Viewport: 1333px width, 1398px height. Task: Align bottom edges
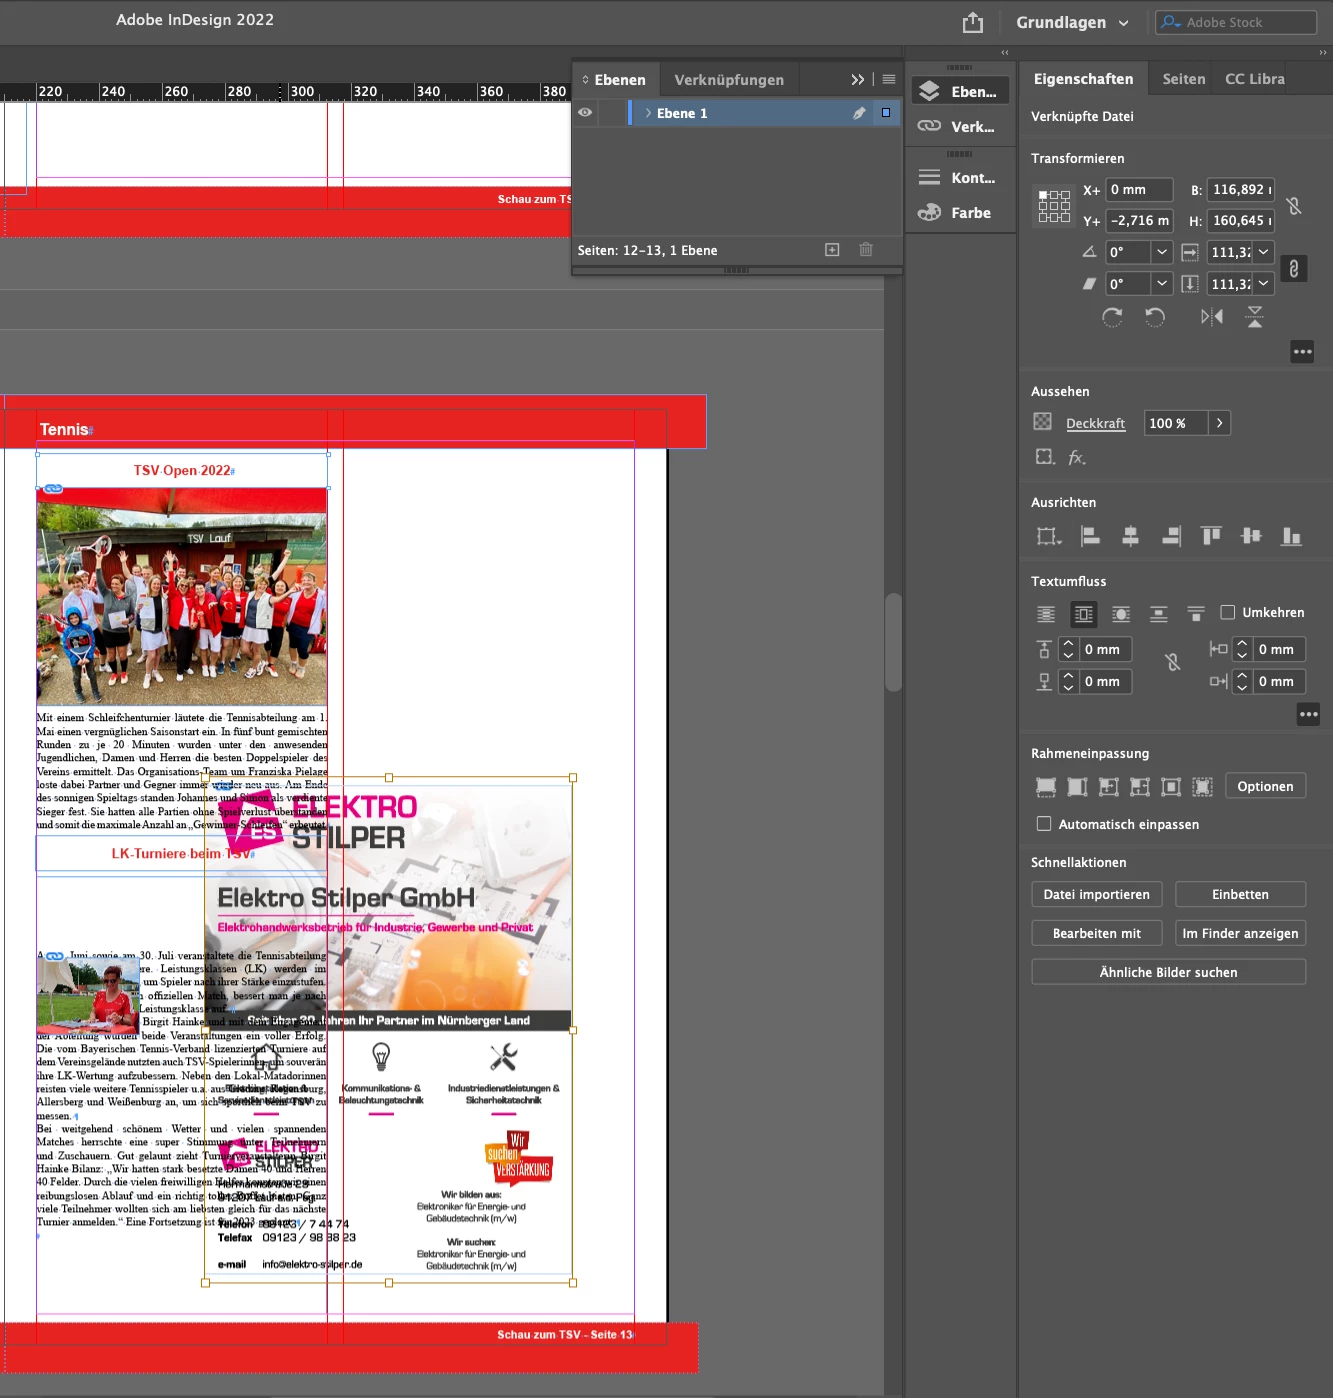[1292, 537]
